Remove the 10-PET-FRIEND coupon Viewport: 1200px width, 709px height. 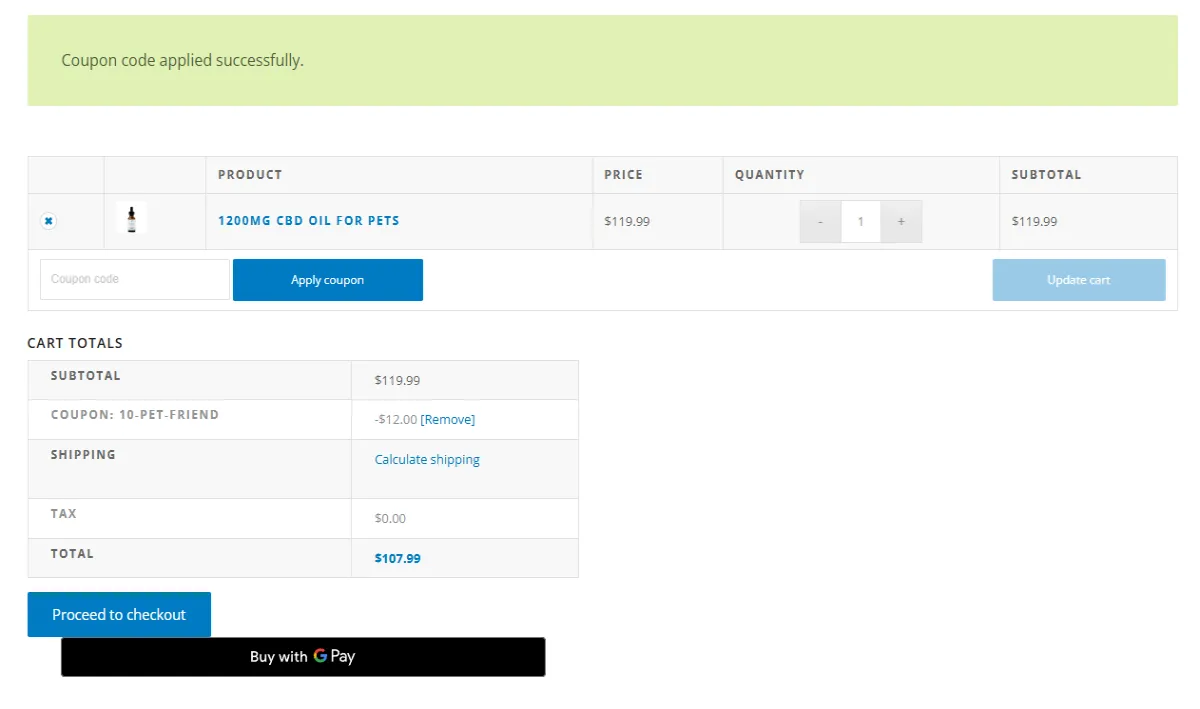click(447, 420)
